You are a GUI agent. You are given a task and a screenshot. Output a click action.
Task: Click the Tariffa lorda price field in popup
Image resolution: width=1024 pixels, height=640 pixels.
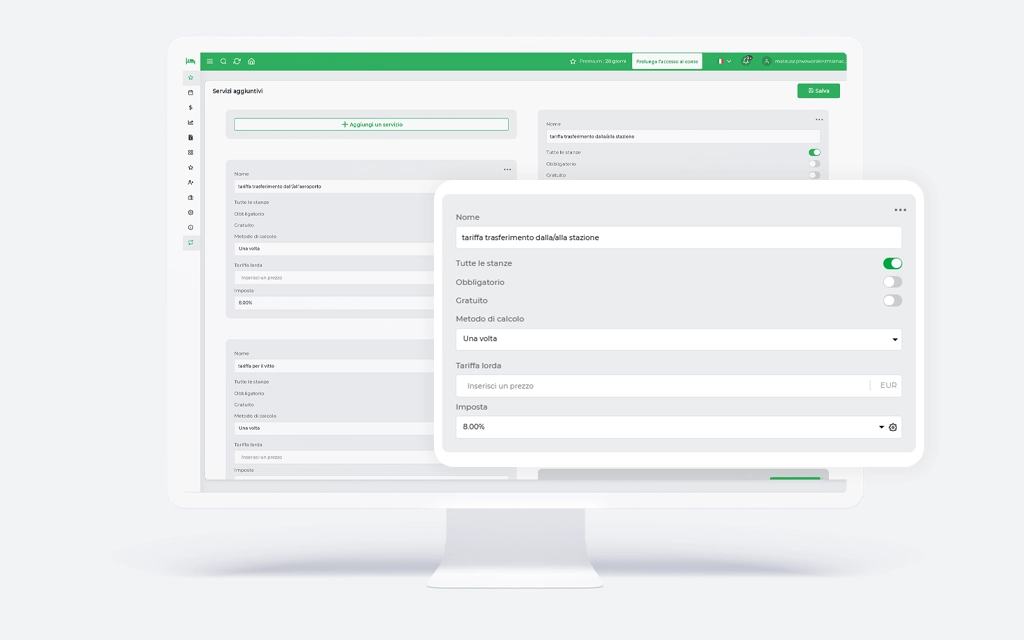tap(660, 385)
